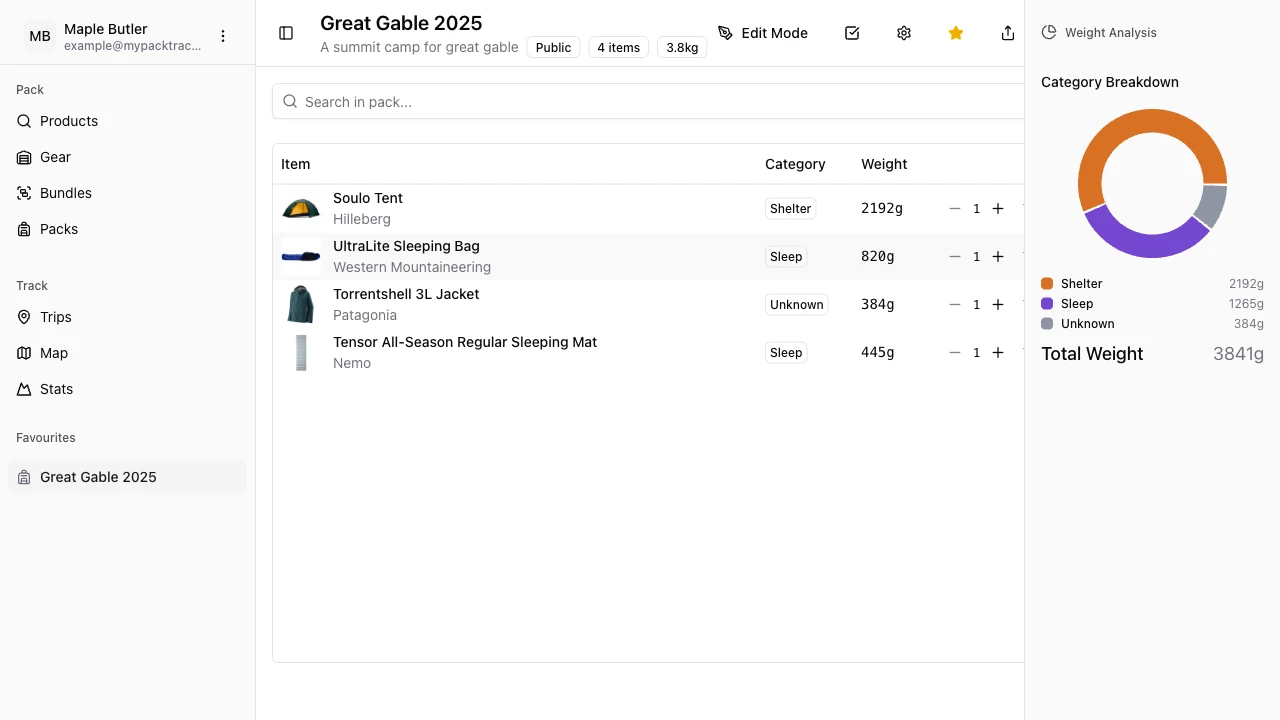The width and height of the screenshot is (1280, 720).
Task: Toggle the sidebar collapse icon
Action: (x=286, y=33)
